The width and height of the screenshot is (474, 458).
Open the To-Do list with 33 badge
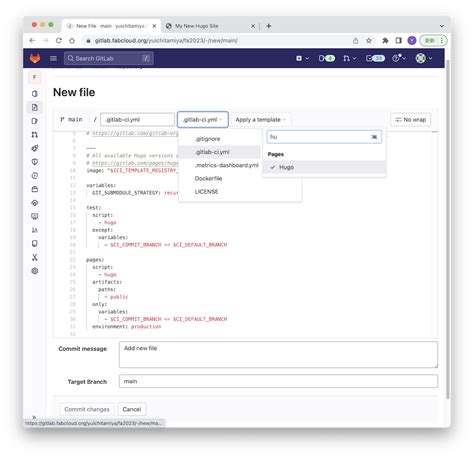pyautogui.click(x=375, y=58)
